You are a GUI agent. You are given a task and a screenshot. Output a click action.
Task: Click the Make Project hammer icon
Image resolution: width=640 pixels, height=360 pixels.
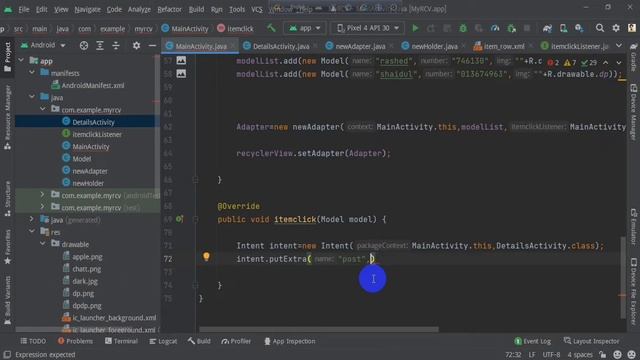pos(271,28)
